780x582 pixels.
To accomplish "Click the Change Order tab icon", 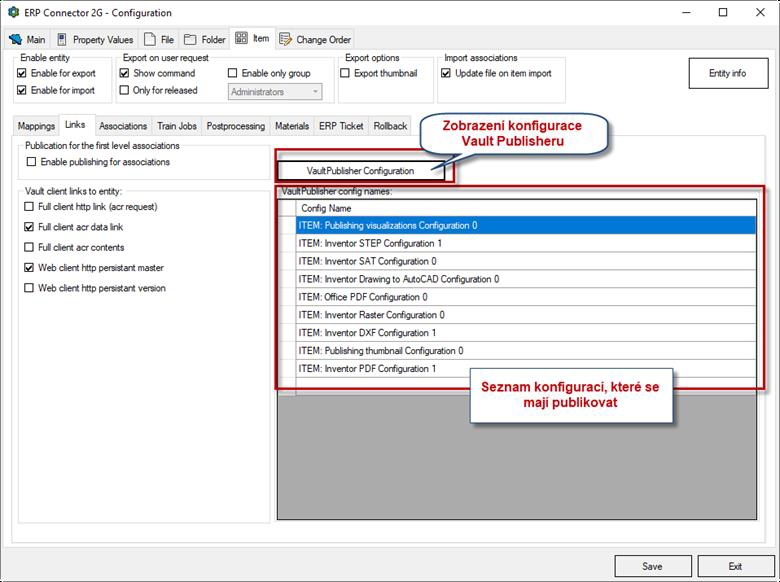I will tap(286, 40).
